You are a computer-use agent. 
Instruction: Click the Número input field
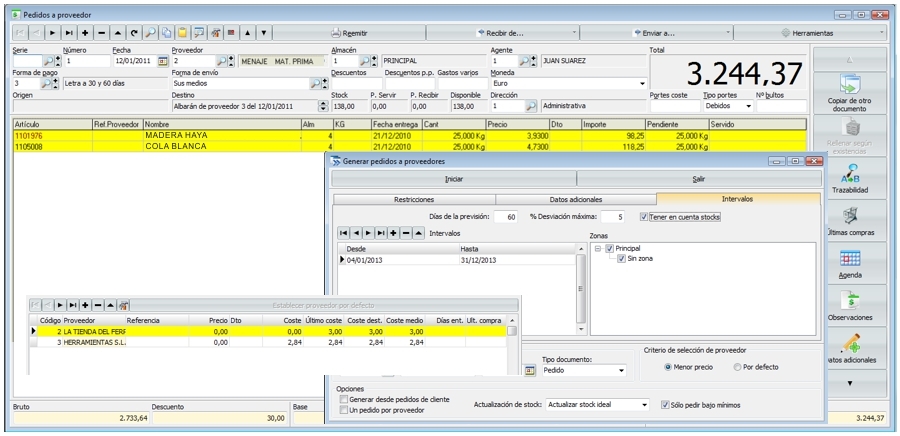[x=87, y=61]
